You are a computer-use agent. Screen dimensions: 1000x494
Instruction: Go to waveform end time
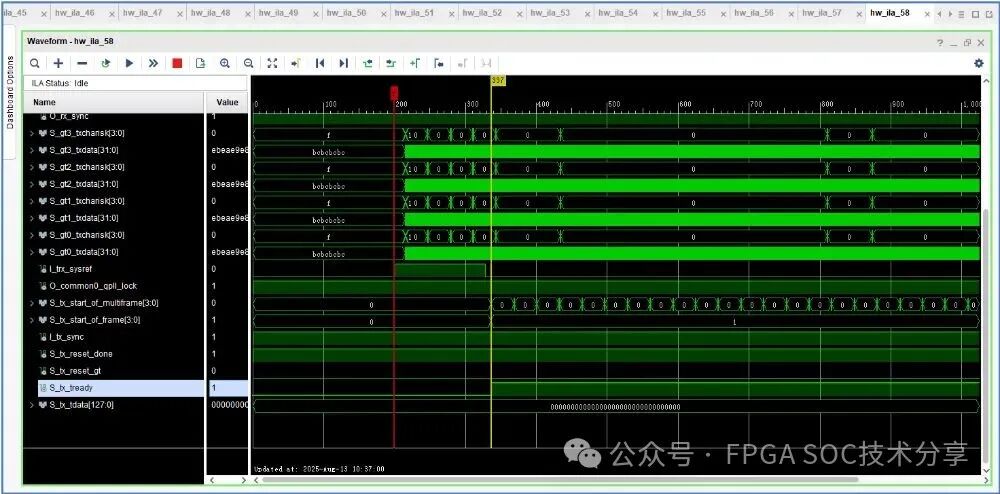343,63
